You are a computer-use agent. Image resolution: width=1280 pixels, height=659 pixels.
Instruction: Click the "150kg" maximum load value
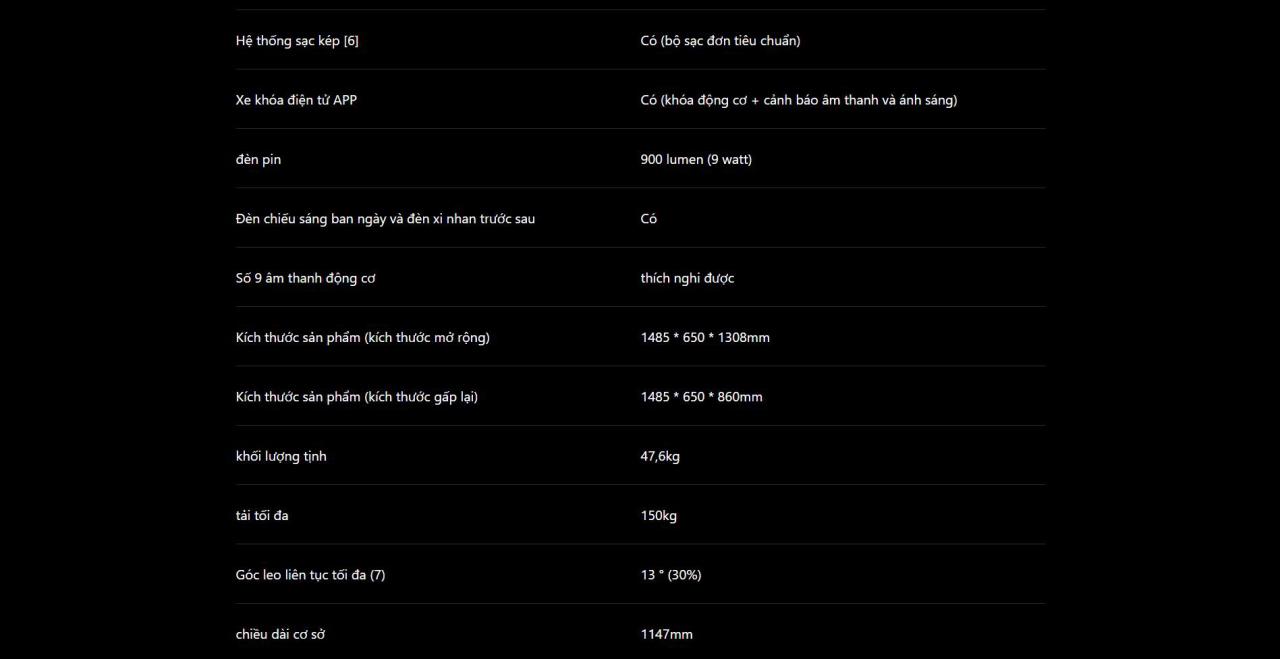point(658,516)
